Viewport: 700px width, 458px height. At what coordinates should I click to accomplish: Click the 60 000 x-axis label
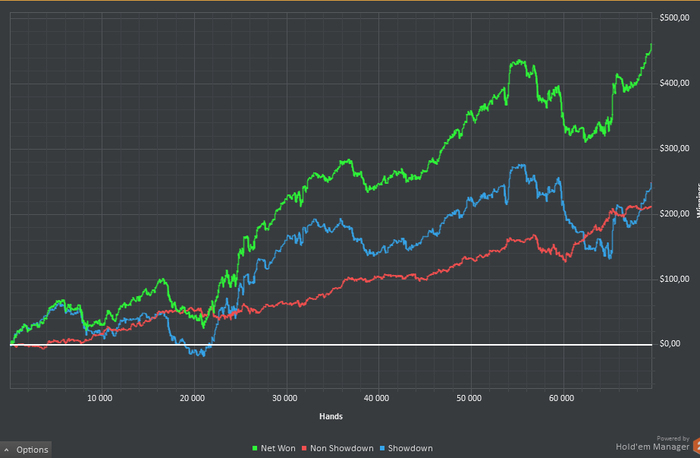[561, 398]
